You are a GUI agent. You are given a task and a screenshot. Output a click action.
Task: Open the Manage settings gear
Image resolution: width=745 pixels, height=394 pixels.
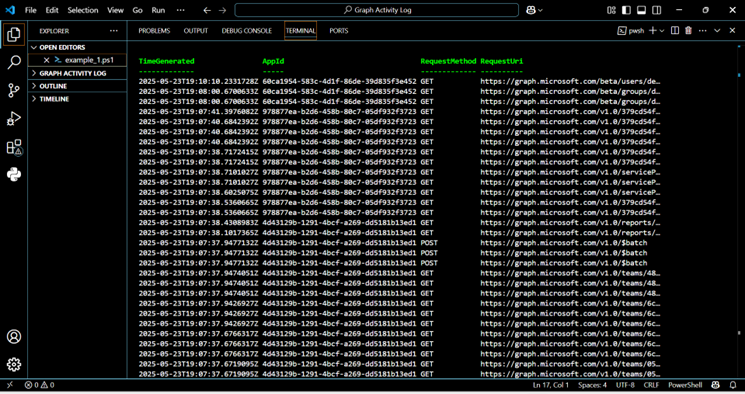14,365
